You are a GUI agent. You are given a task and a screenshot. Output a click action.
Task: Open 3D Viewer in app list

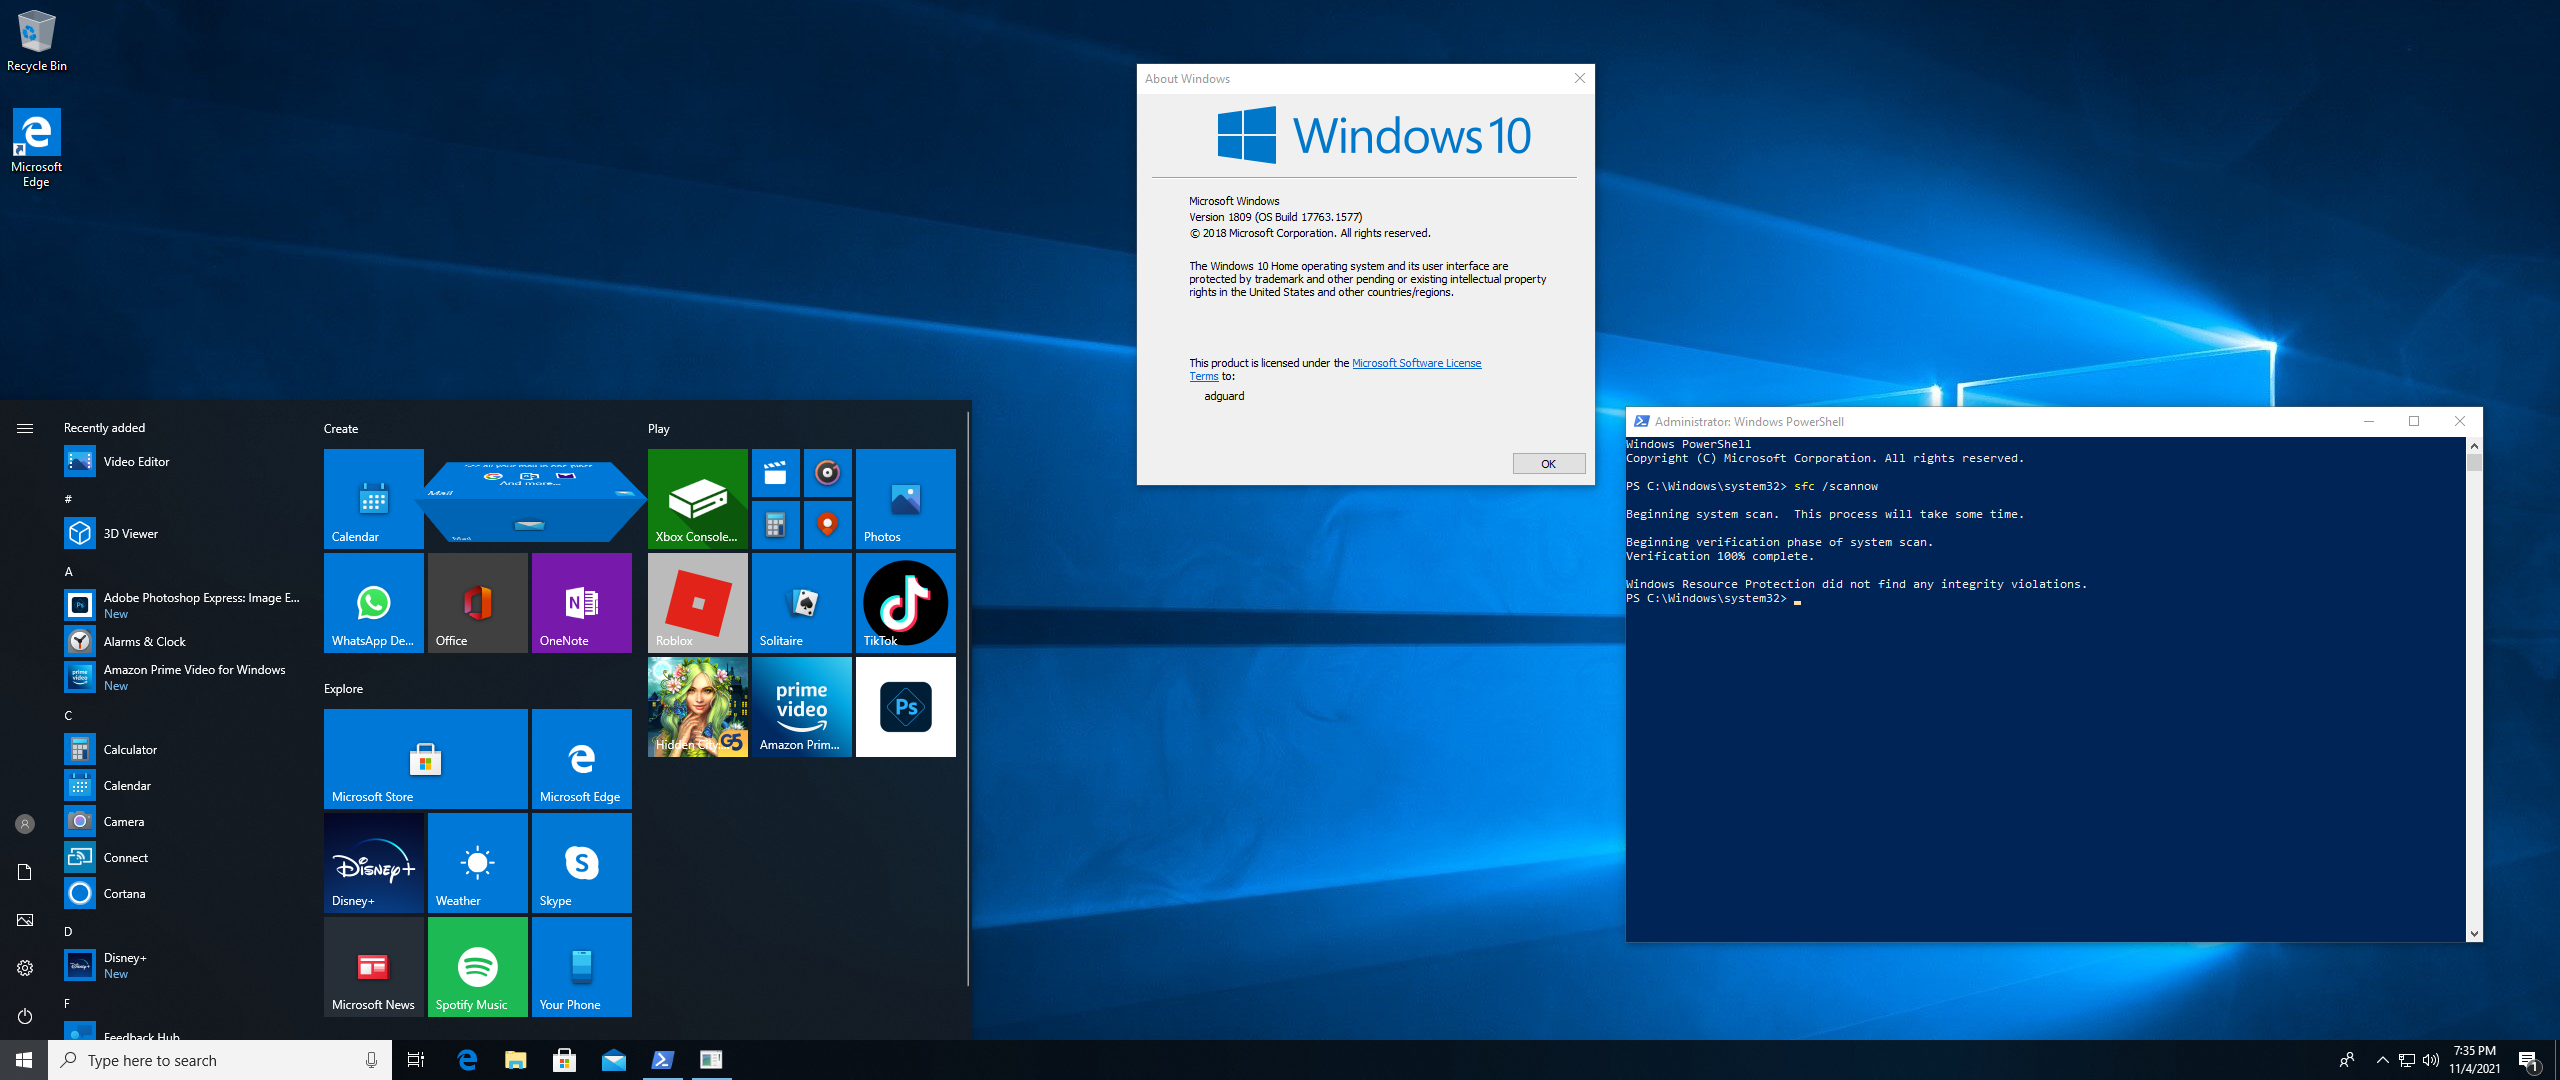[182, 533]
